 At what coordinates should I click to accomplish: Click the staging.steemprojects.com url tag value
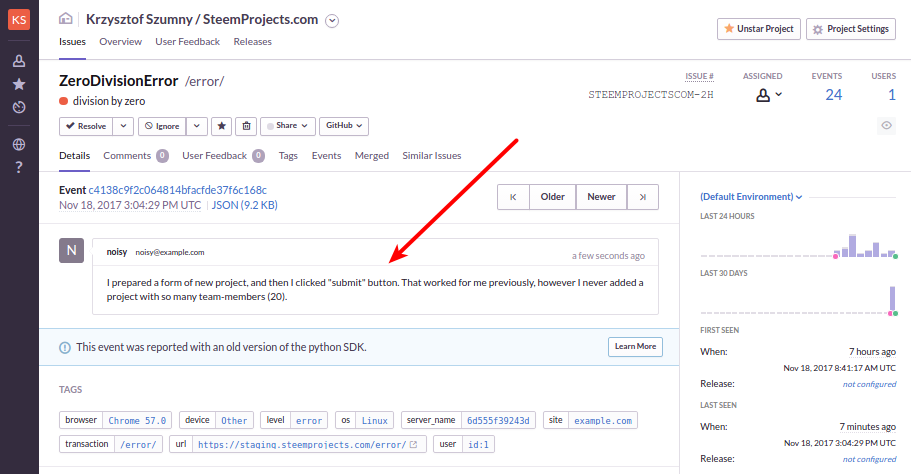(302, 444)
